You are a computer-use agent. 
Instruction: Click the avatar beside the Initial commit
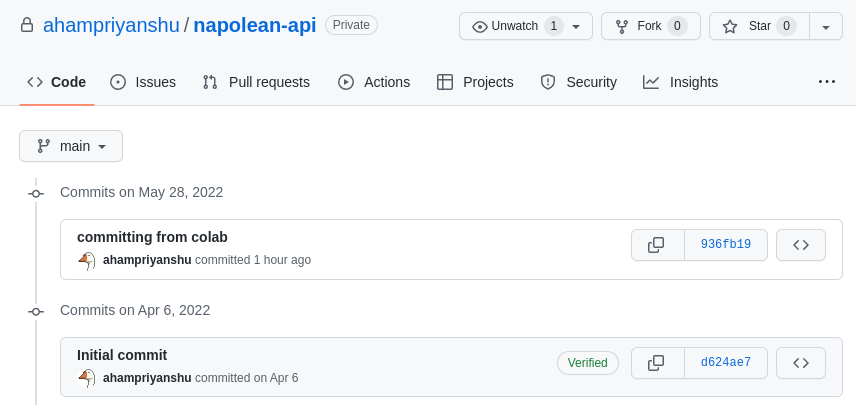[87, 378]
